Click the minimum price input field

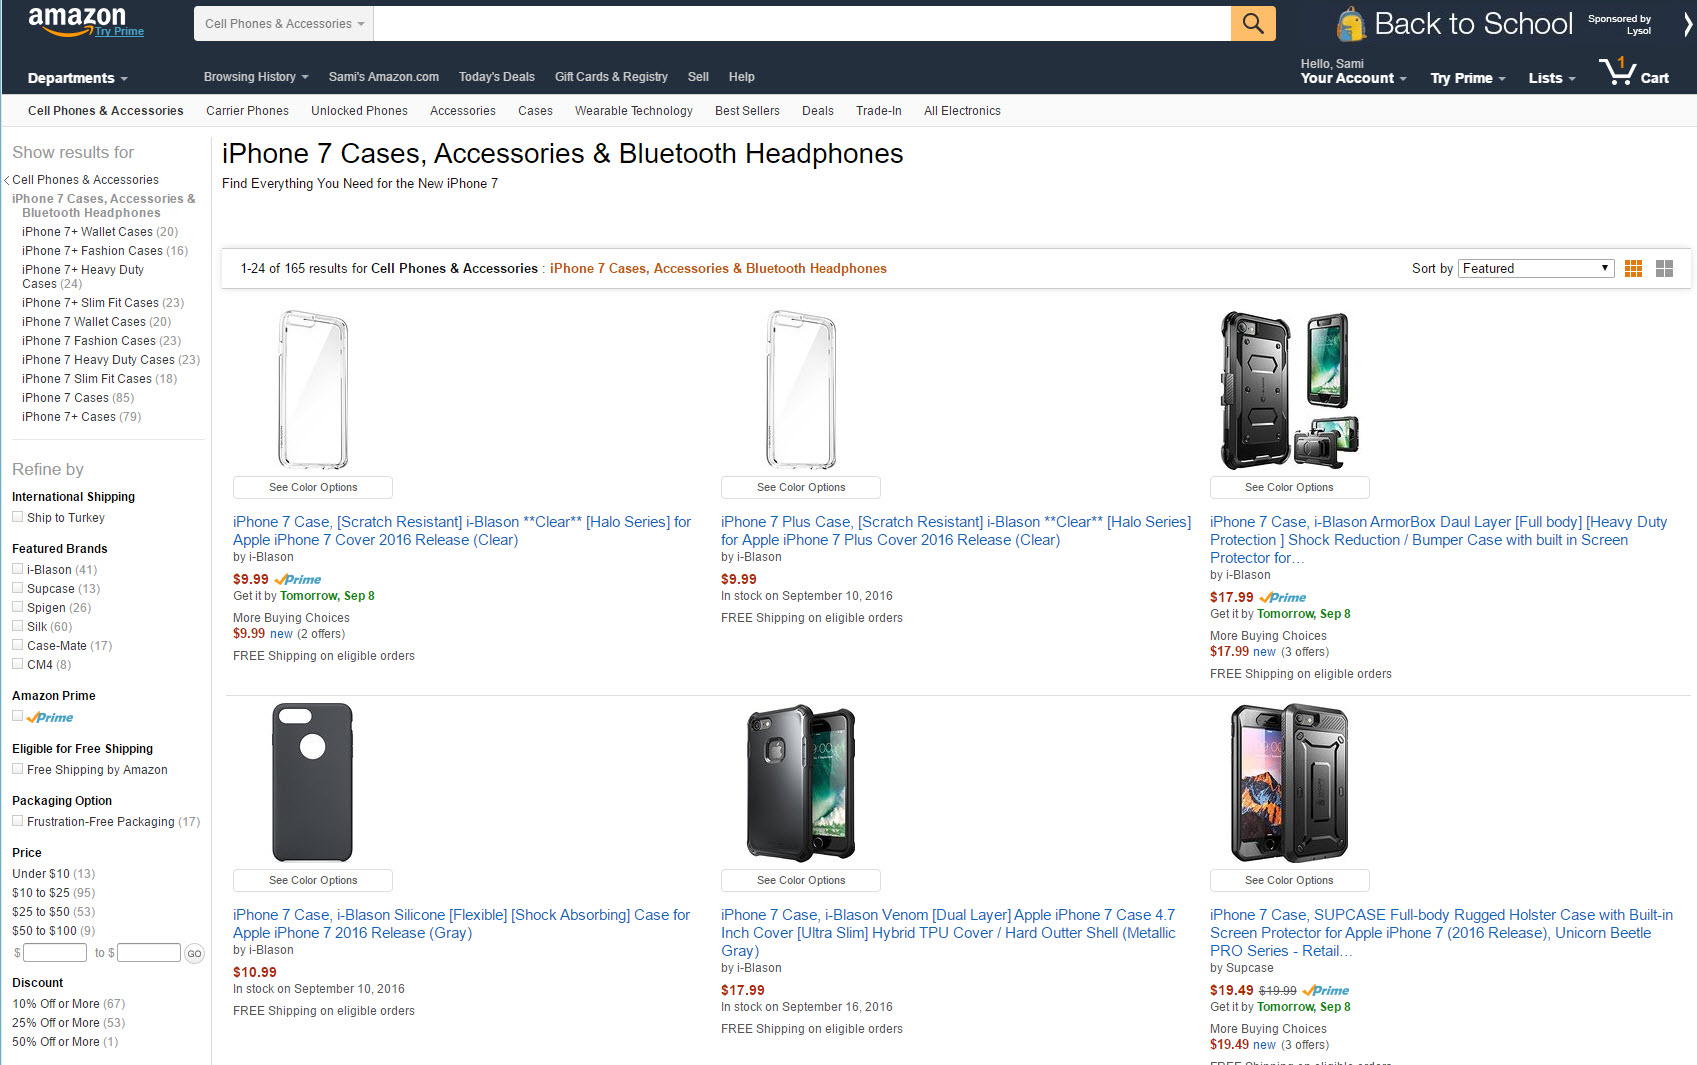click(55, 953)
